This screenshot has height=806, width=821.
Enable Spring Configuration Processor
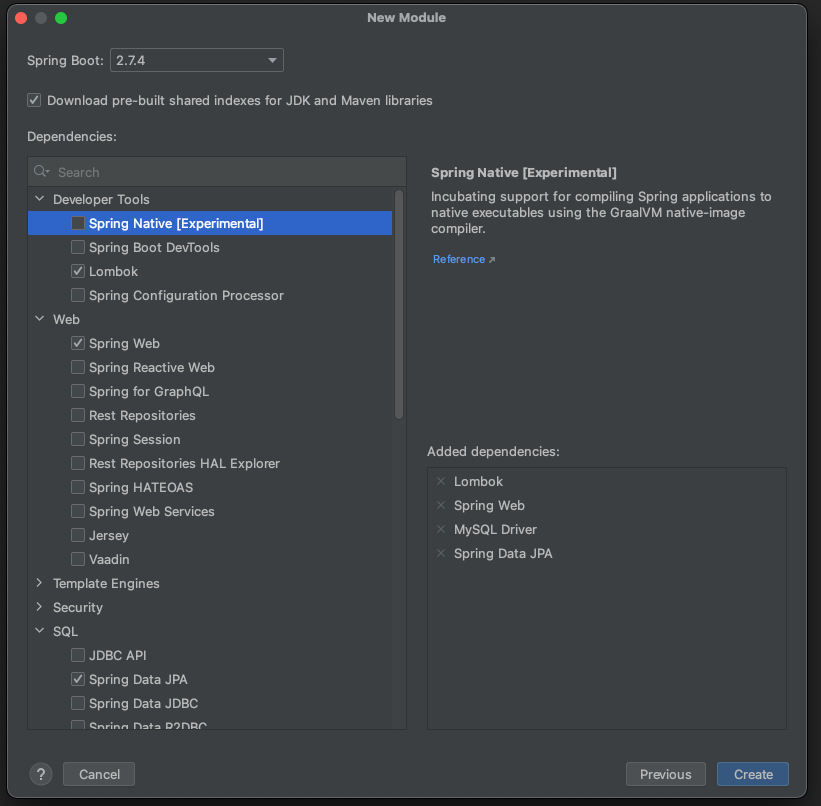pyautogui.click(x=78, y=295)
